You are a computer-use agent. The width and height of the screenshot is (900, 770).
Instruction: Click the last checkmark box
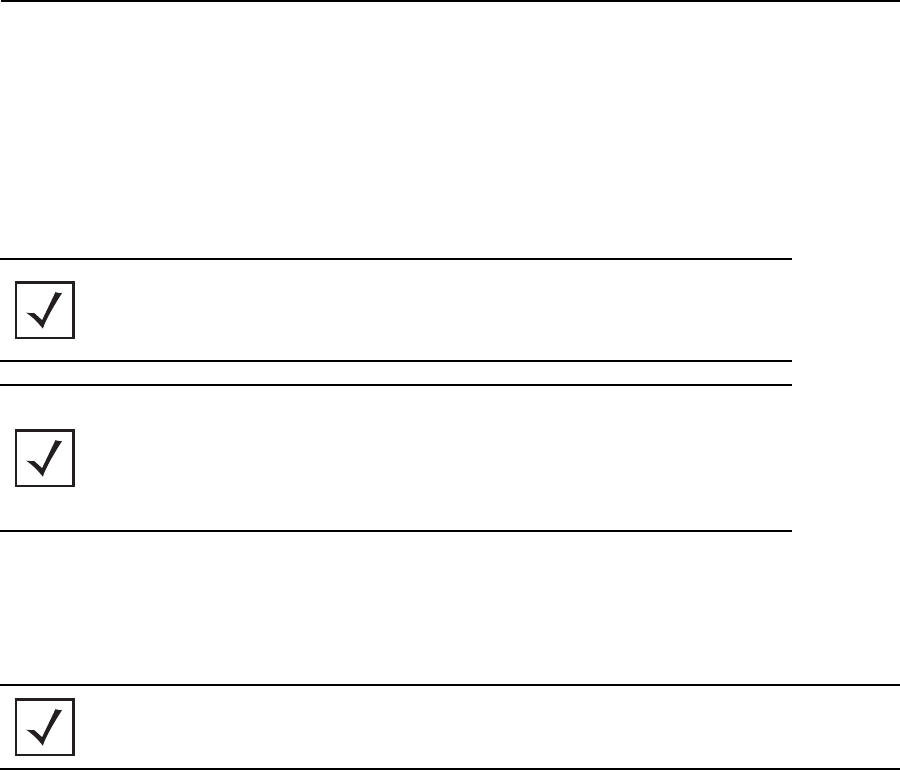(45, 727)
